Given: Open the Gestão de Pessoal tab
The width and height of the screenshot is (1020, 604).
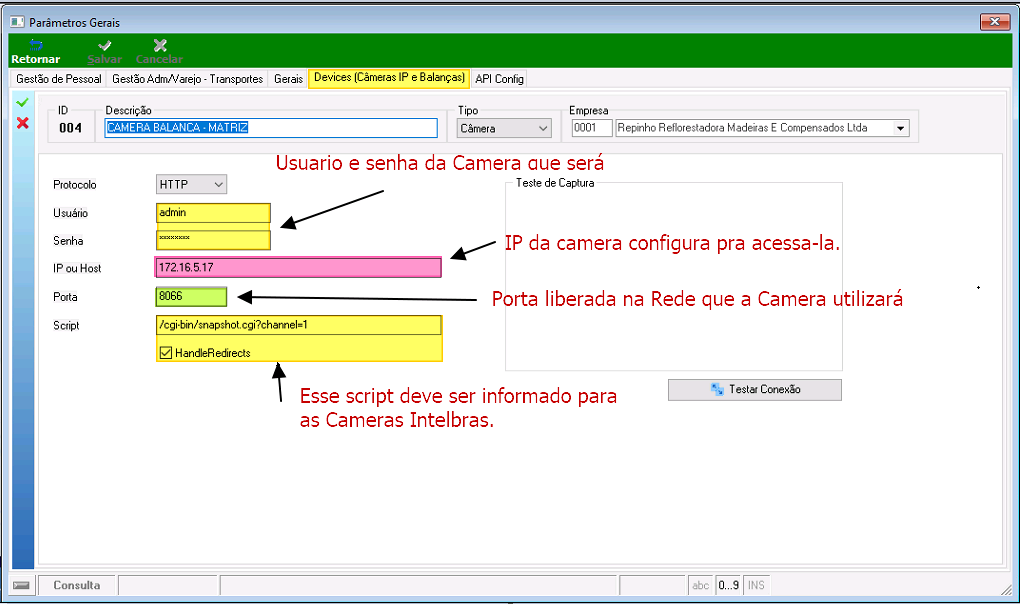Looking at the screenshot, I should (59, 79).
